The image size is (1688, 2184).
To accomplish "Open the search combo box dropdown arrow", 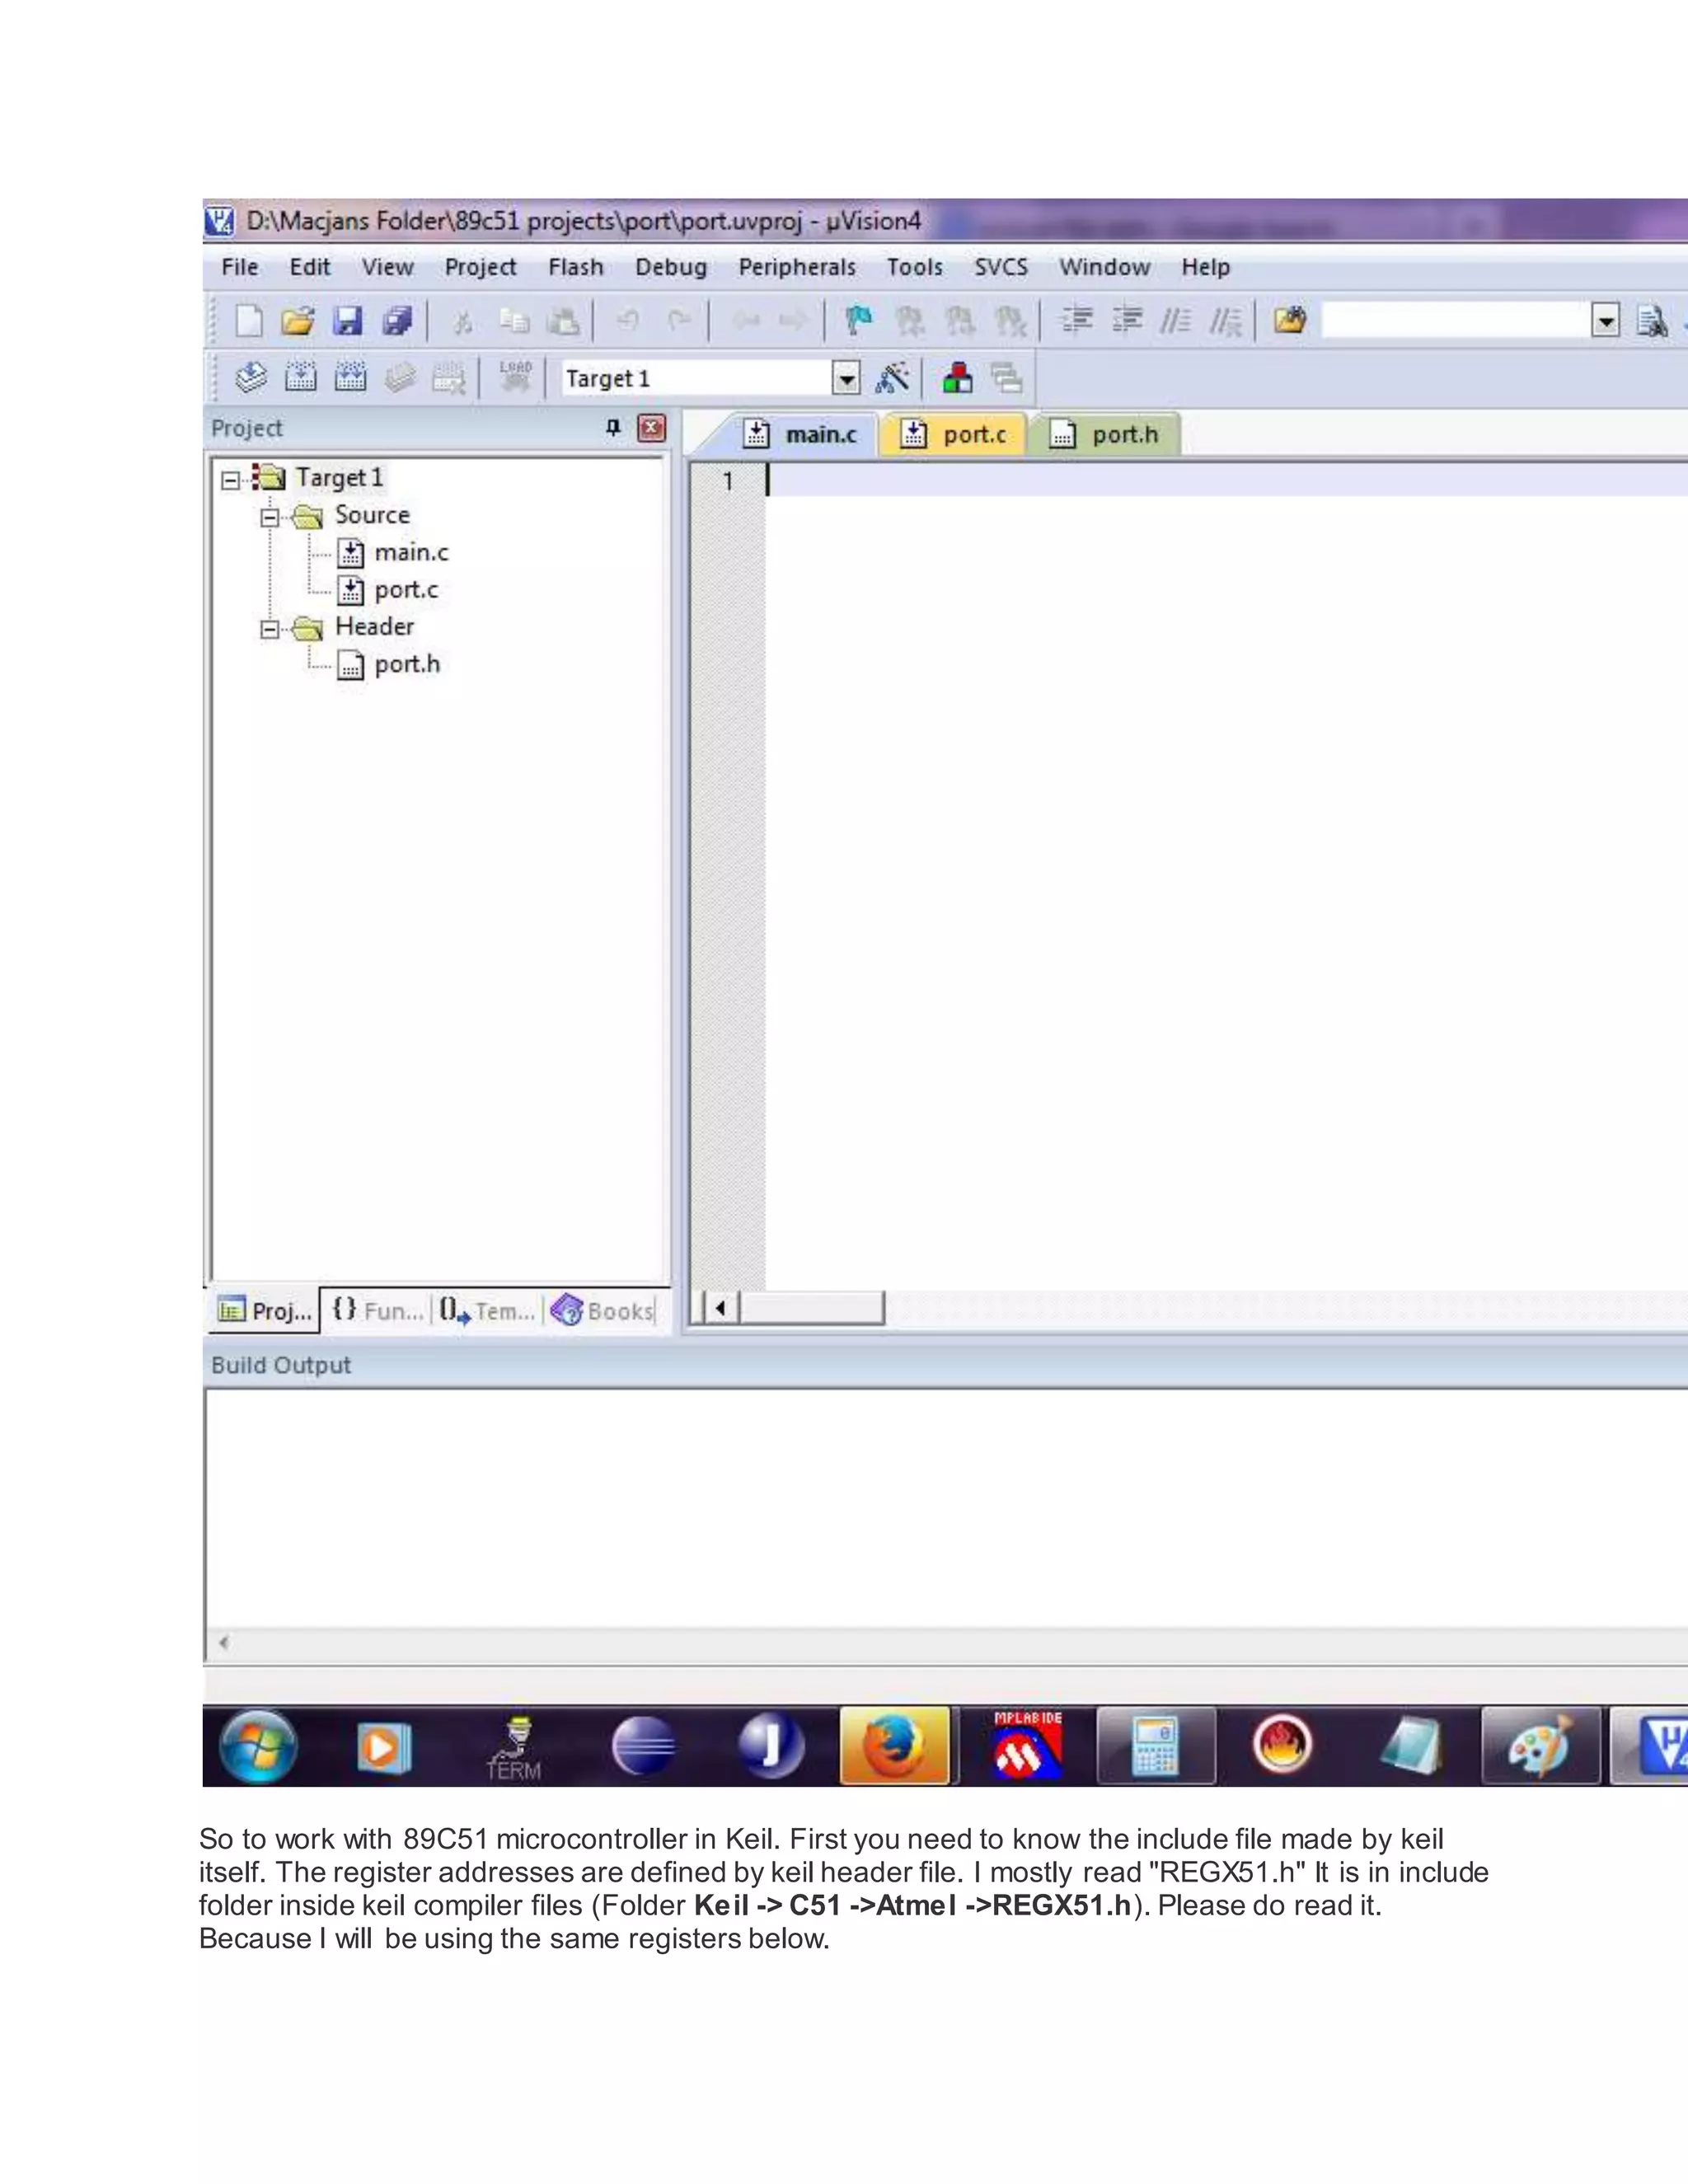I will click(1605, 321).
